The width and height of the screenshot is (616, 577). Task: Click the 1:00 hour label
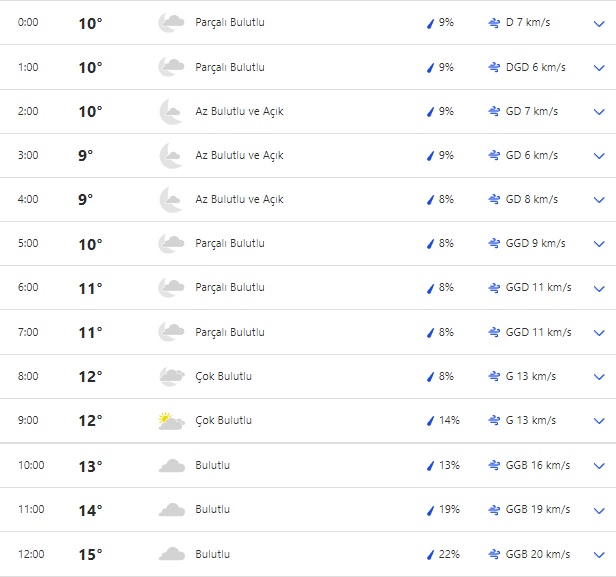[29, 67]
